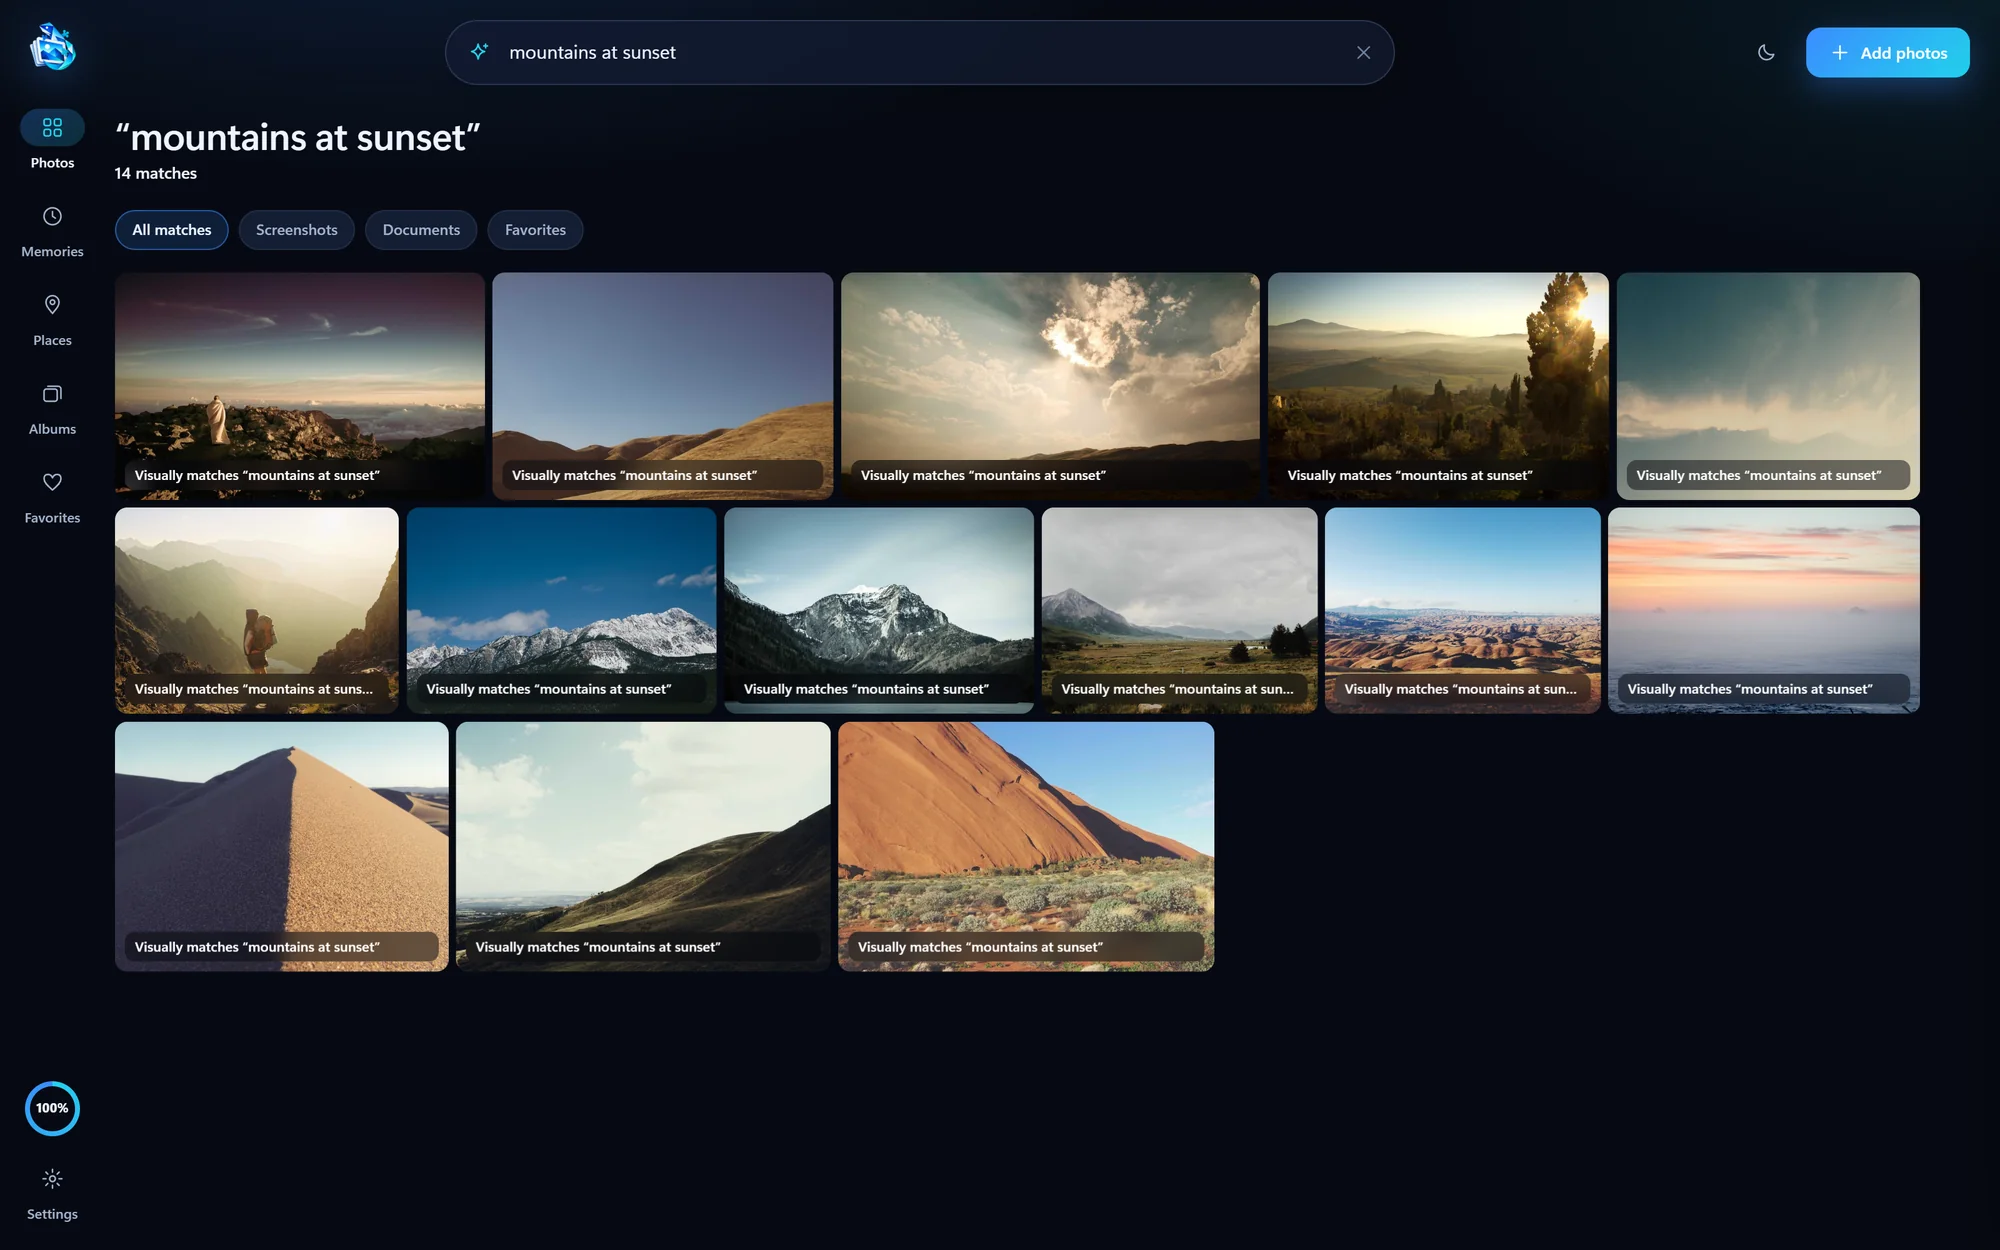Click the "mountains at sunset" results heading
The width and height of the screenshot is (2000, 1250).
pyautogui.click(x=298, y=137)
